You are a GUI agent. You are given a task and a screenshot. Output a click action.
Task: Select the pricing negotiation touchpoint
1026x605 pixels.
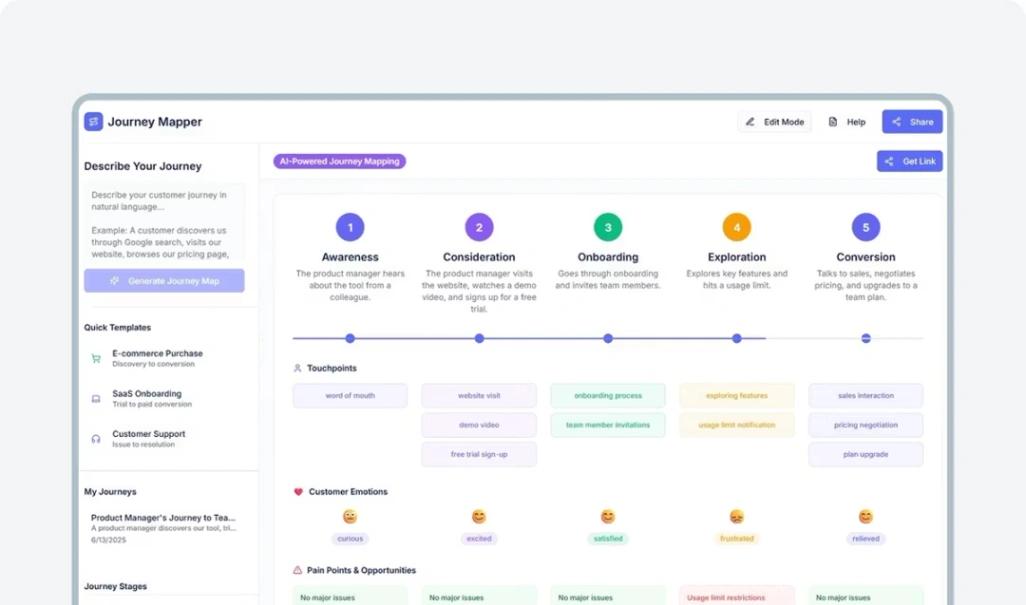coord(866,425)
